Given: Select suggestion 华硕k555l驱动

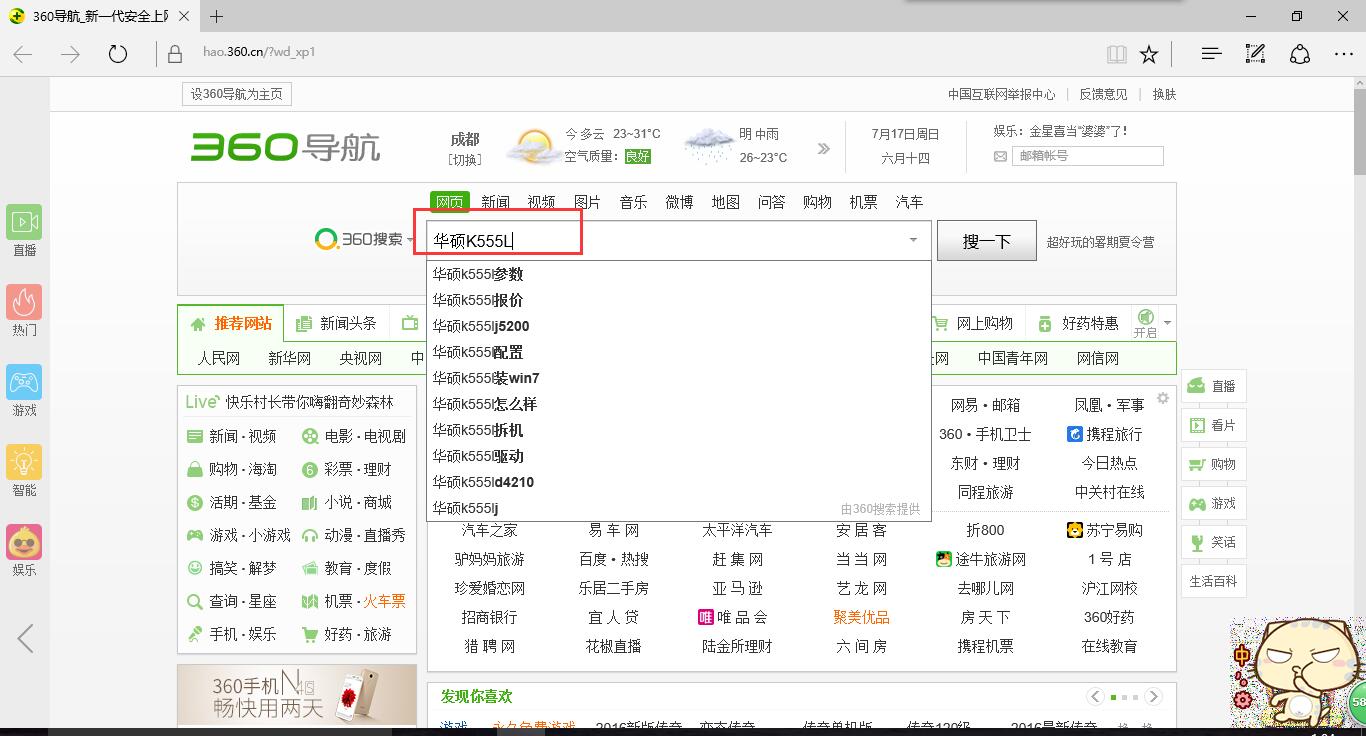Looking at the screenshot, I should click(x=679, y=456).
